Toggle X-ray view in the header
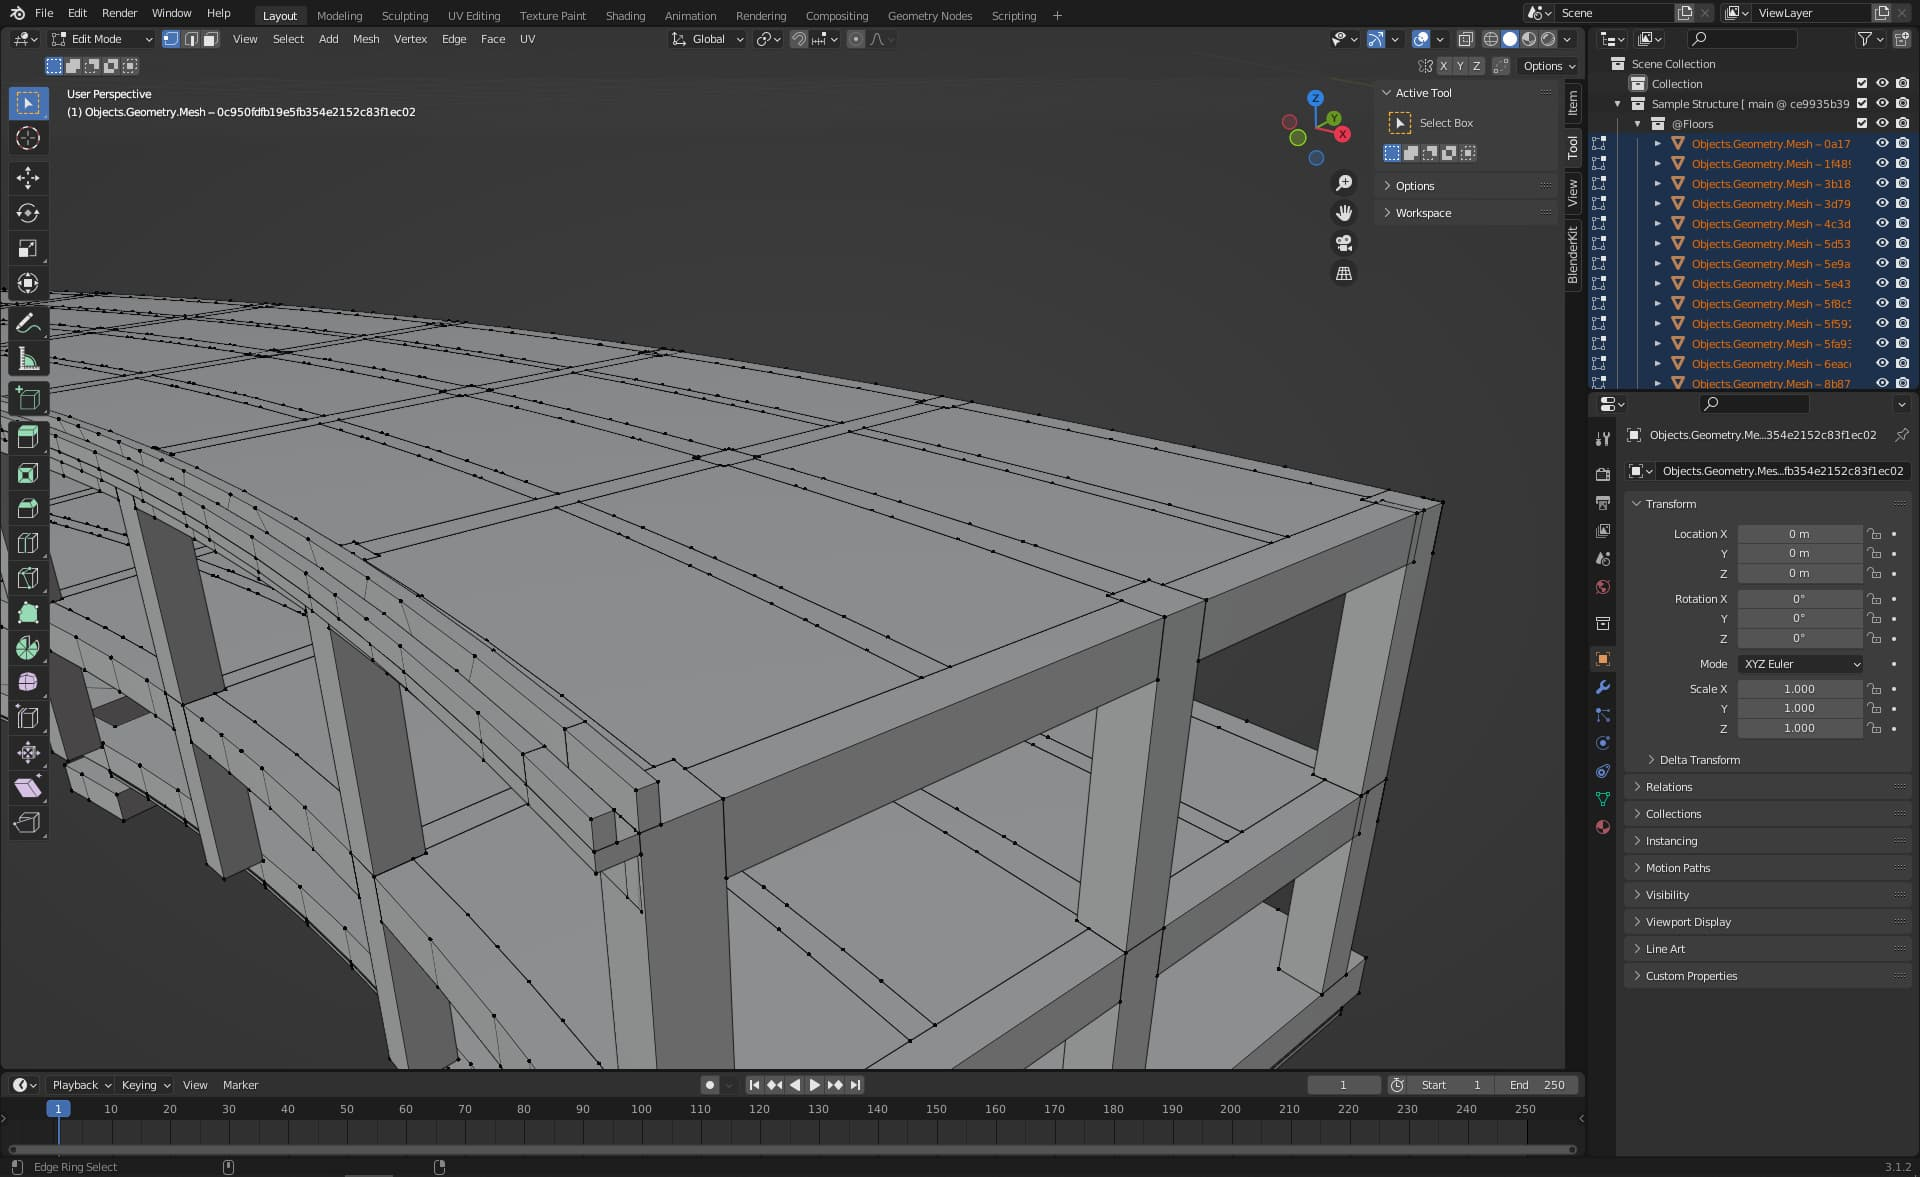The width and height of the screenshot is (1920, 1177). click(x=1465, y=39)
